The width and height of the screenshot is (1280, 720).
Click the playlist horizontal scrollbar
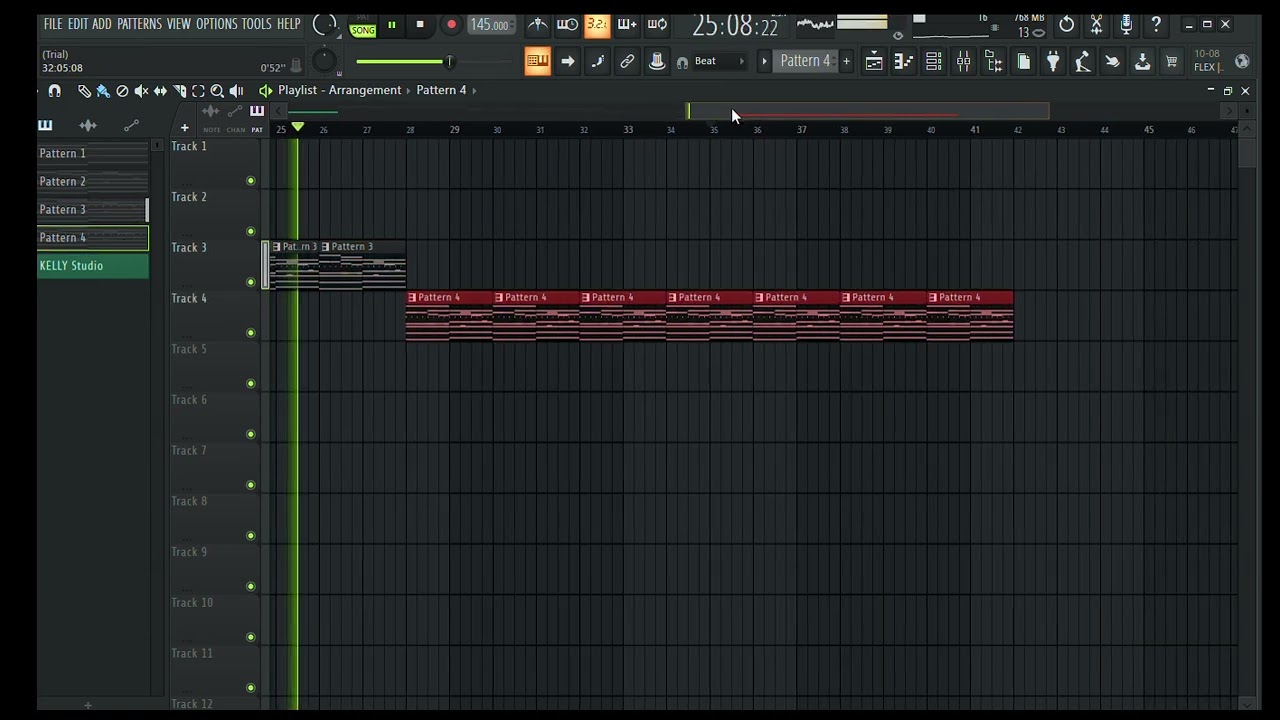click(868, 111)
